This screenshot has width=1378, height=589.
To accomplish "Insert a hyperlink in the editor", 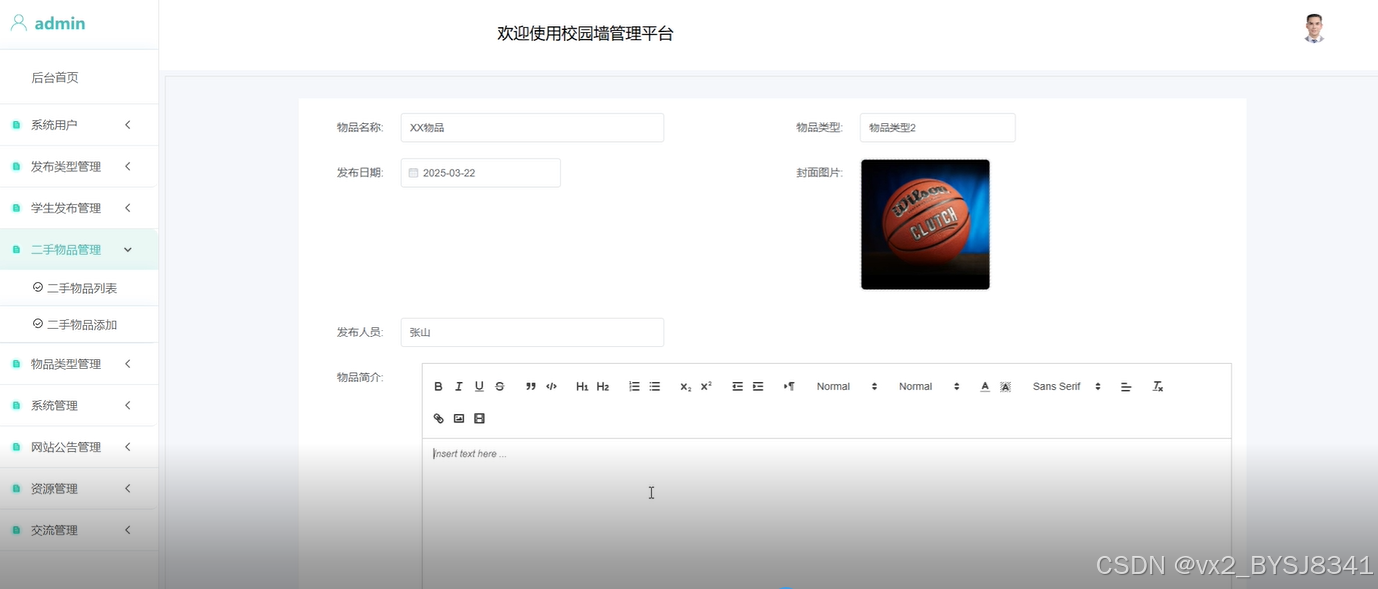I will point(438,418).
